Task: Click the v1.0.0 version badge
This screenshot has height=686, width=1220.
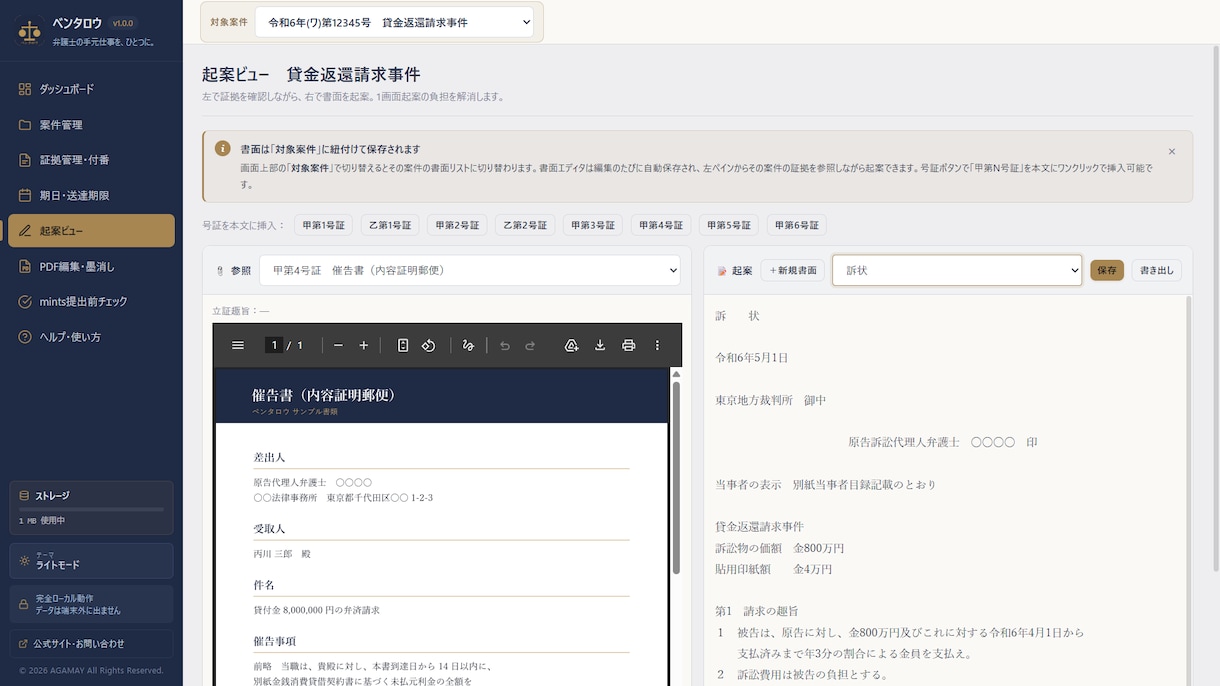Action: 123,23
